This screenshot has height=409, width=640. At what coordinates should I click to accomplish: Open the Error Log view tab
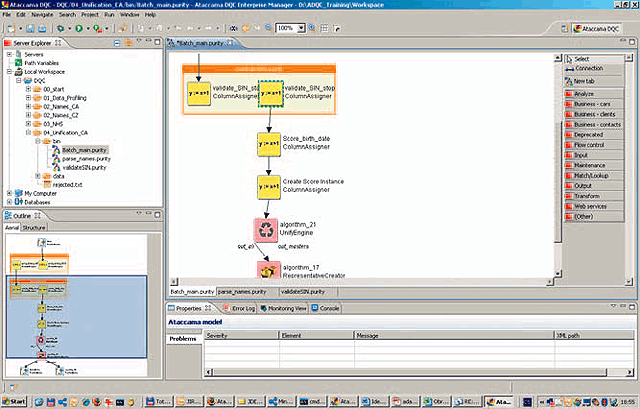240,308
